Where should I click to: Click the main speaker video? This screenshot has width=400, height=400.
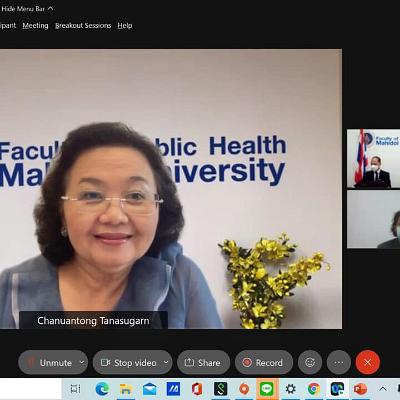171,189
